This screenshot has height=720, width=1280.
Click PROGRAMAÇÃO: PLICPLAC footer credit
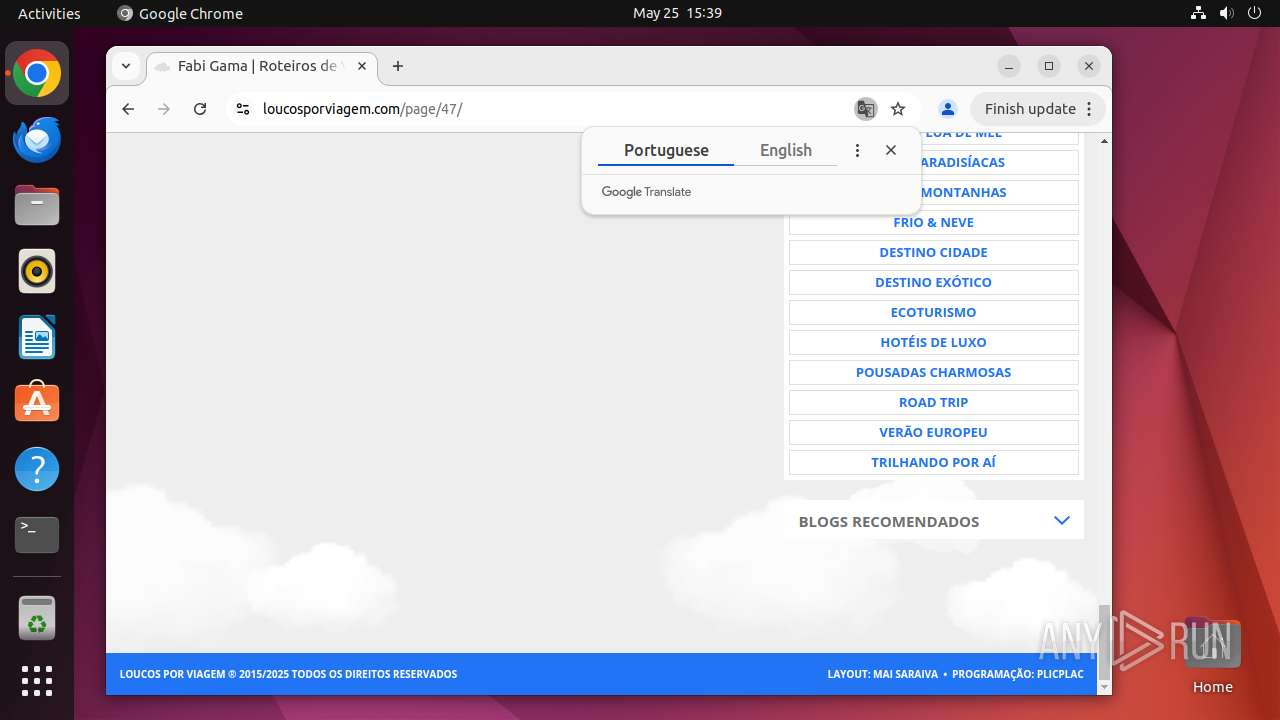[1018, 674]
